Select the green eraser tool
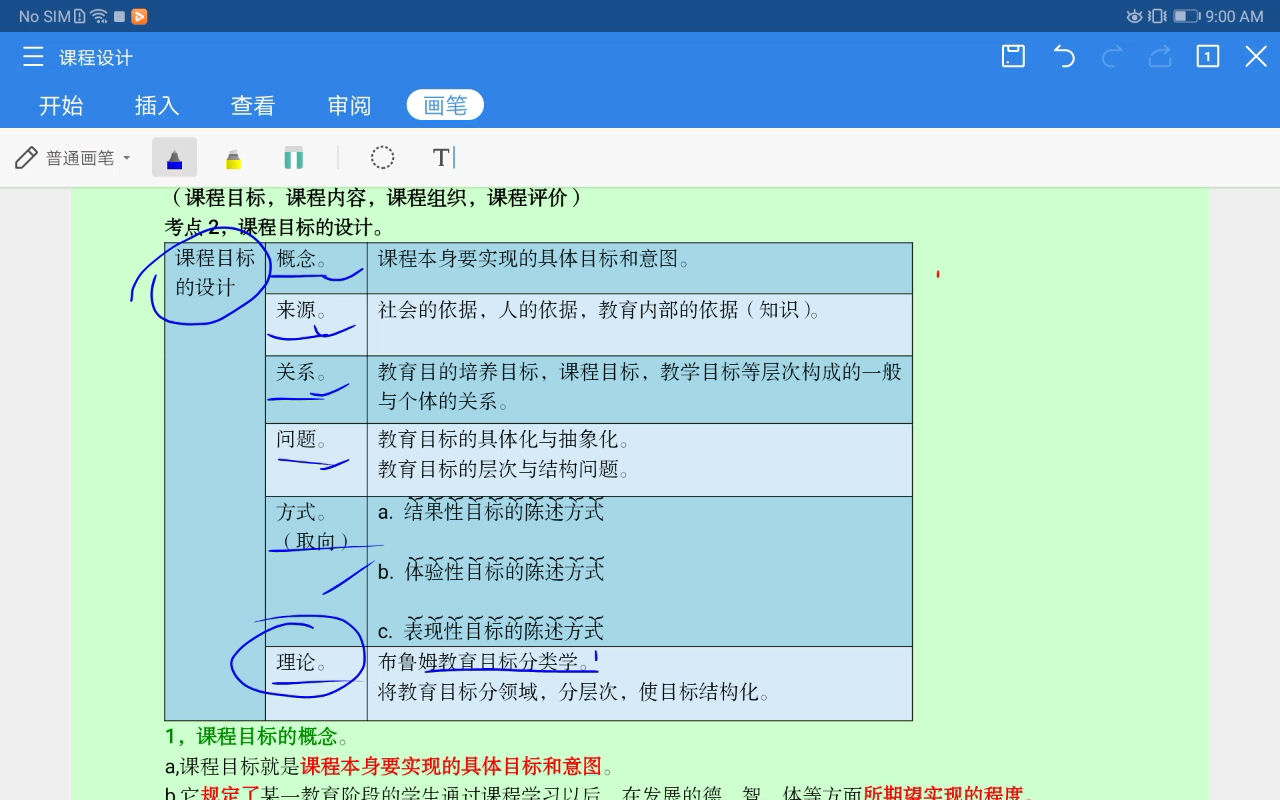Image resolution: width=1280 pixels, height=800 pixels. click(293, 158)
